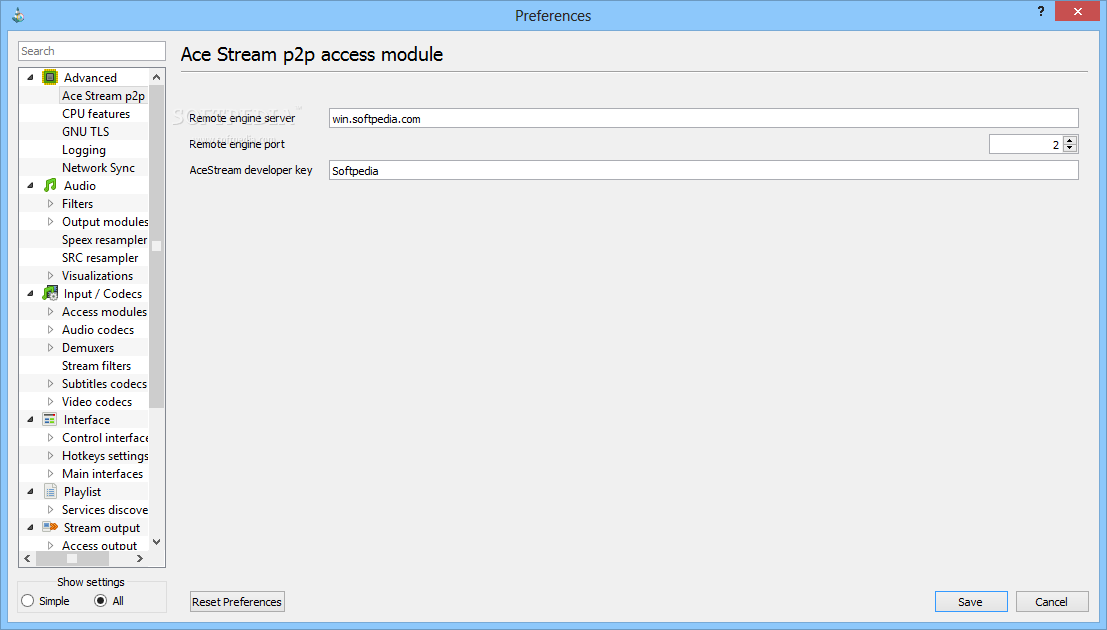Click the Save button

(971, 602)
